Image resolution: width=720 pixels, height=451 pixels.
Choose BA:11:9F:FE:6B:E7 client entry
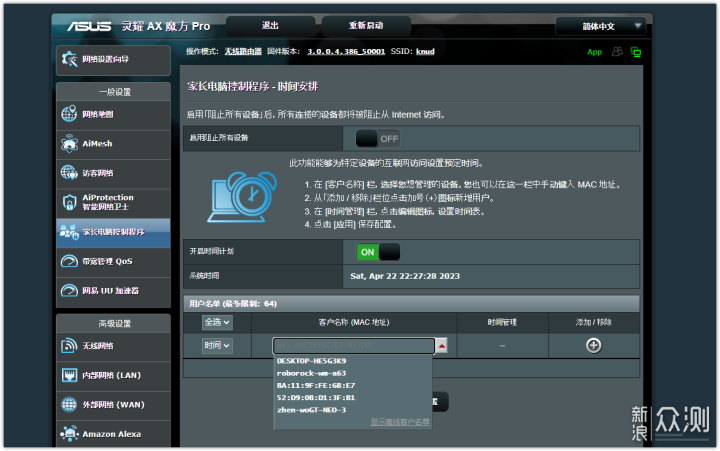(316, 386)
